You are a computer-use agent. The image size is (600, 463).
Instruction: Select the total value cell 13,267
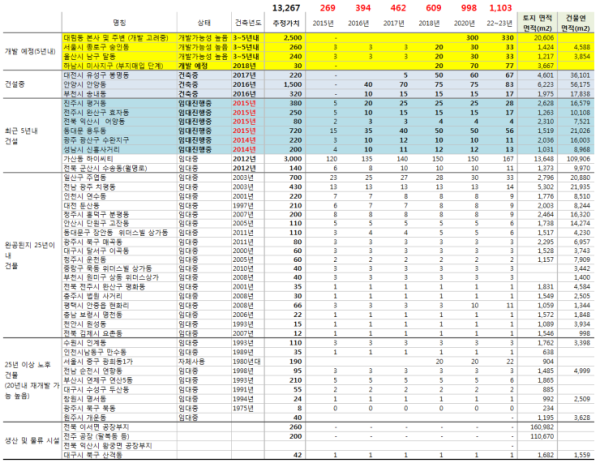286,8
